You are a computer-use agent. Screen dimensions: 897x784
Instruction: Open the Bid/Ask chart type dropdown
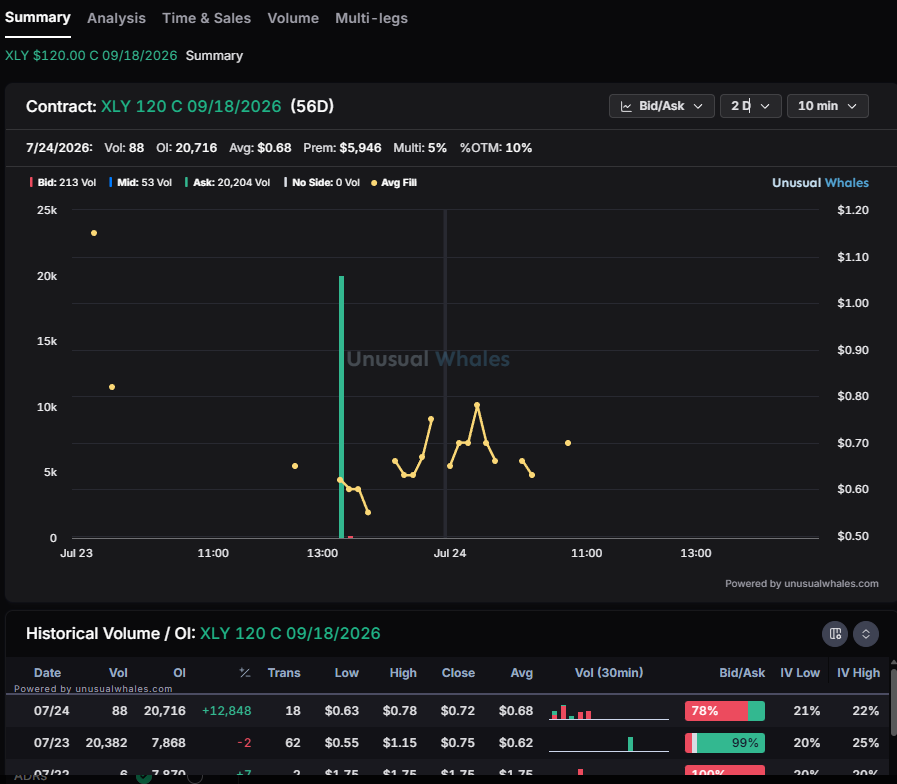pos(661,106)
